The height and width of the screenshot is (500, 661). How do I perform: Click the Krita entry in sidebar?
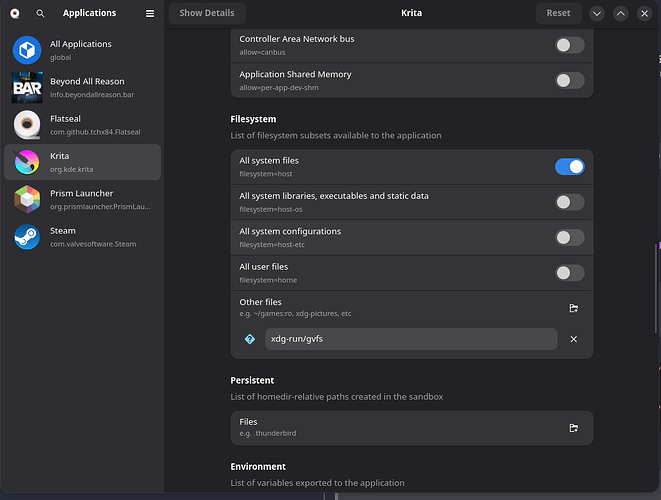coord(82,162)
